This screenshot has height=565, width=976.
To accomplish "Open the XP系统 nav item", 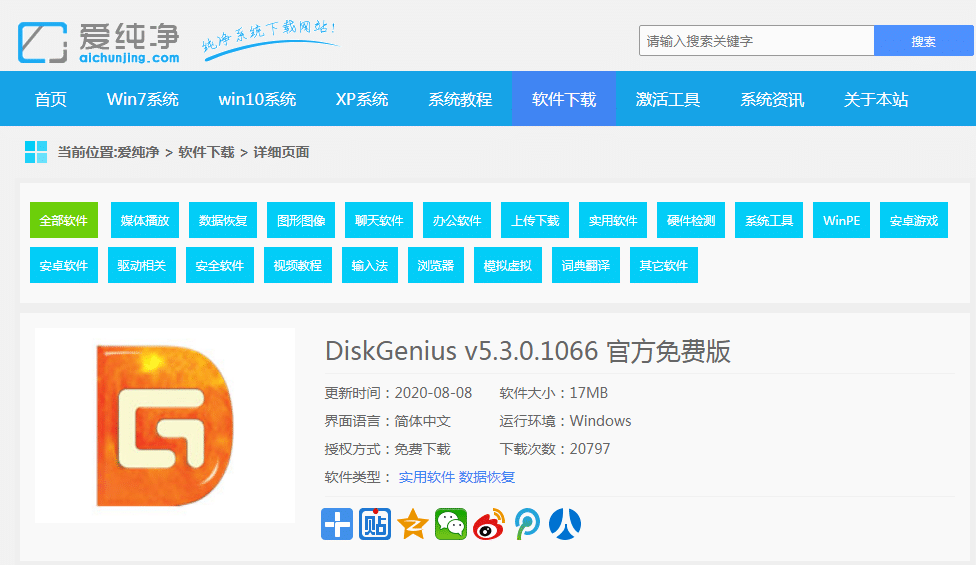I will (362, 100).
